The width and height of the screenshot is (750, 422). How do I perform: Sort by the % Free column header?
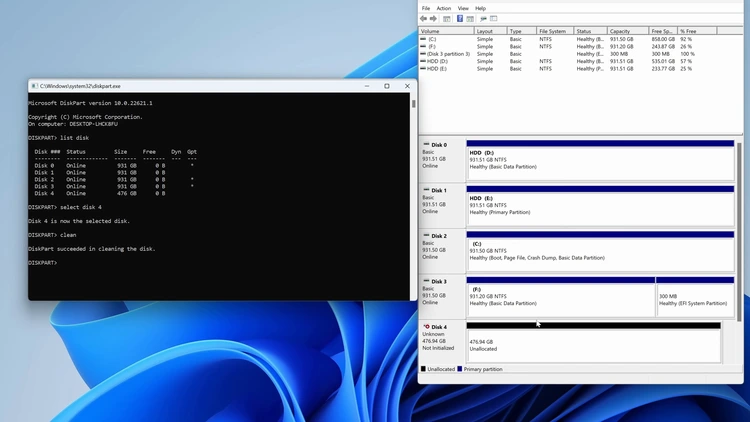697,31
